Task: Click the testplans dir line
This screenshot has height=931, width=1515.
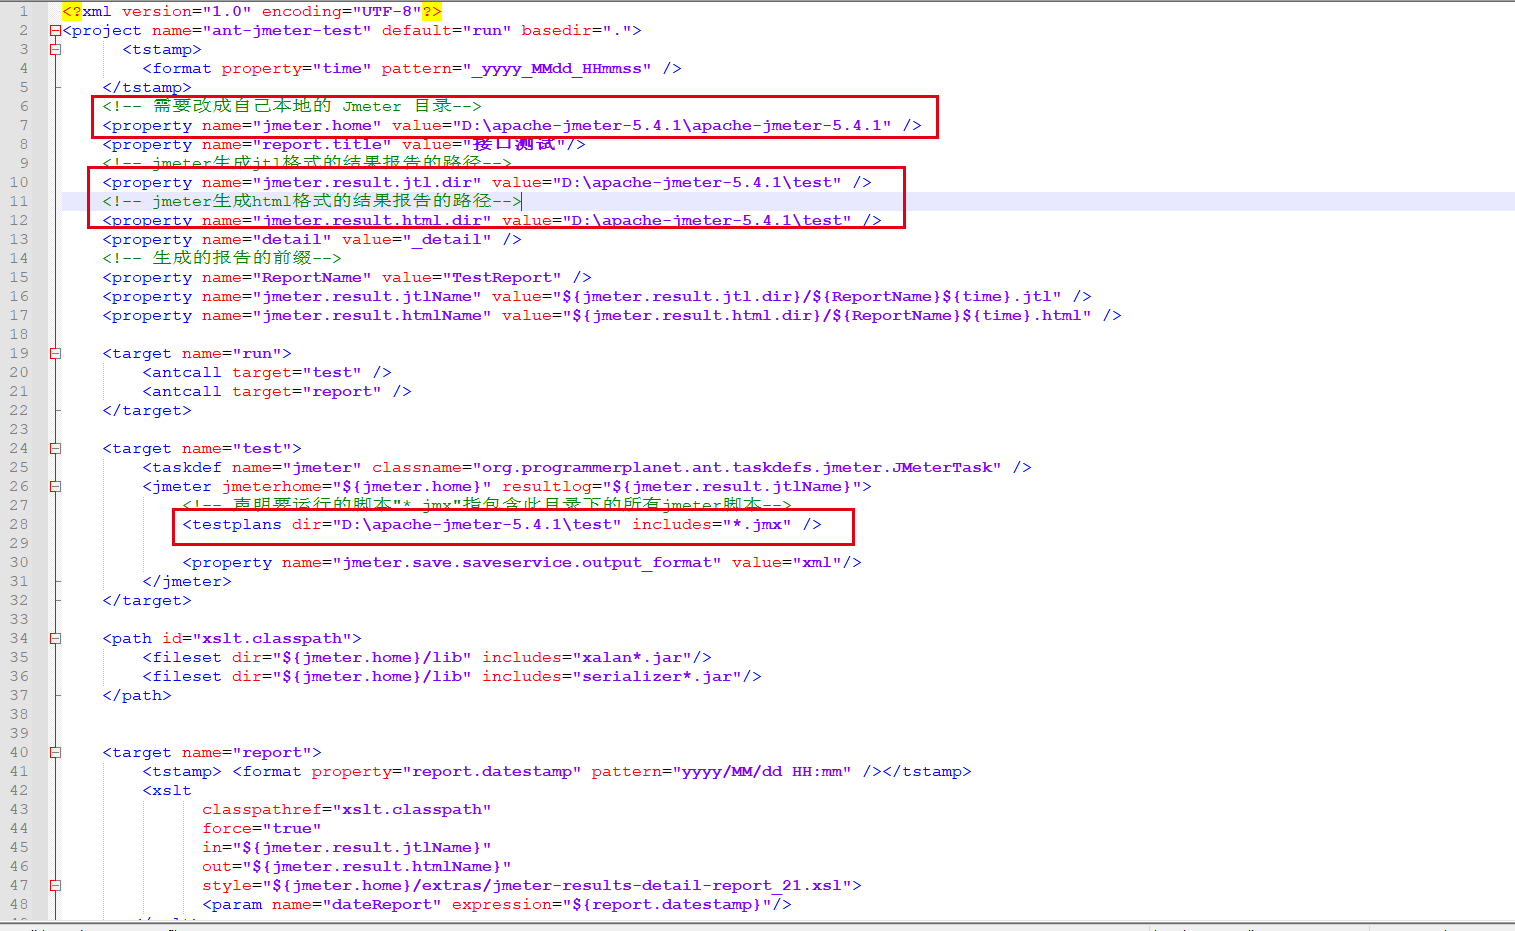Action: point(501,524)
